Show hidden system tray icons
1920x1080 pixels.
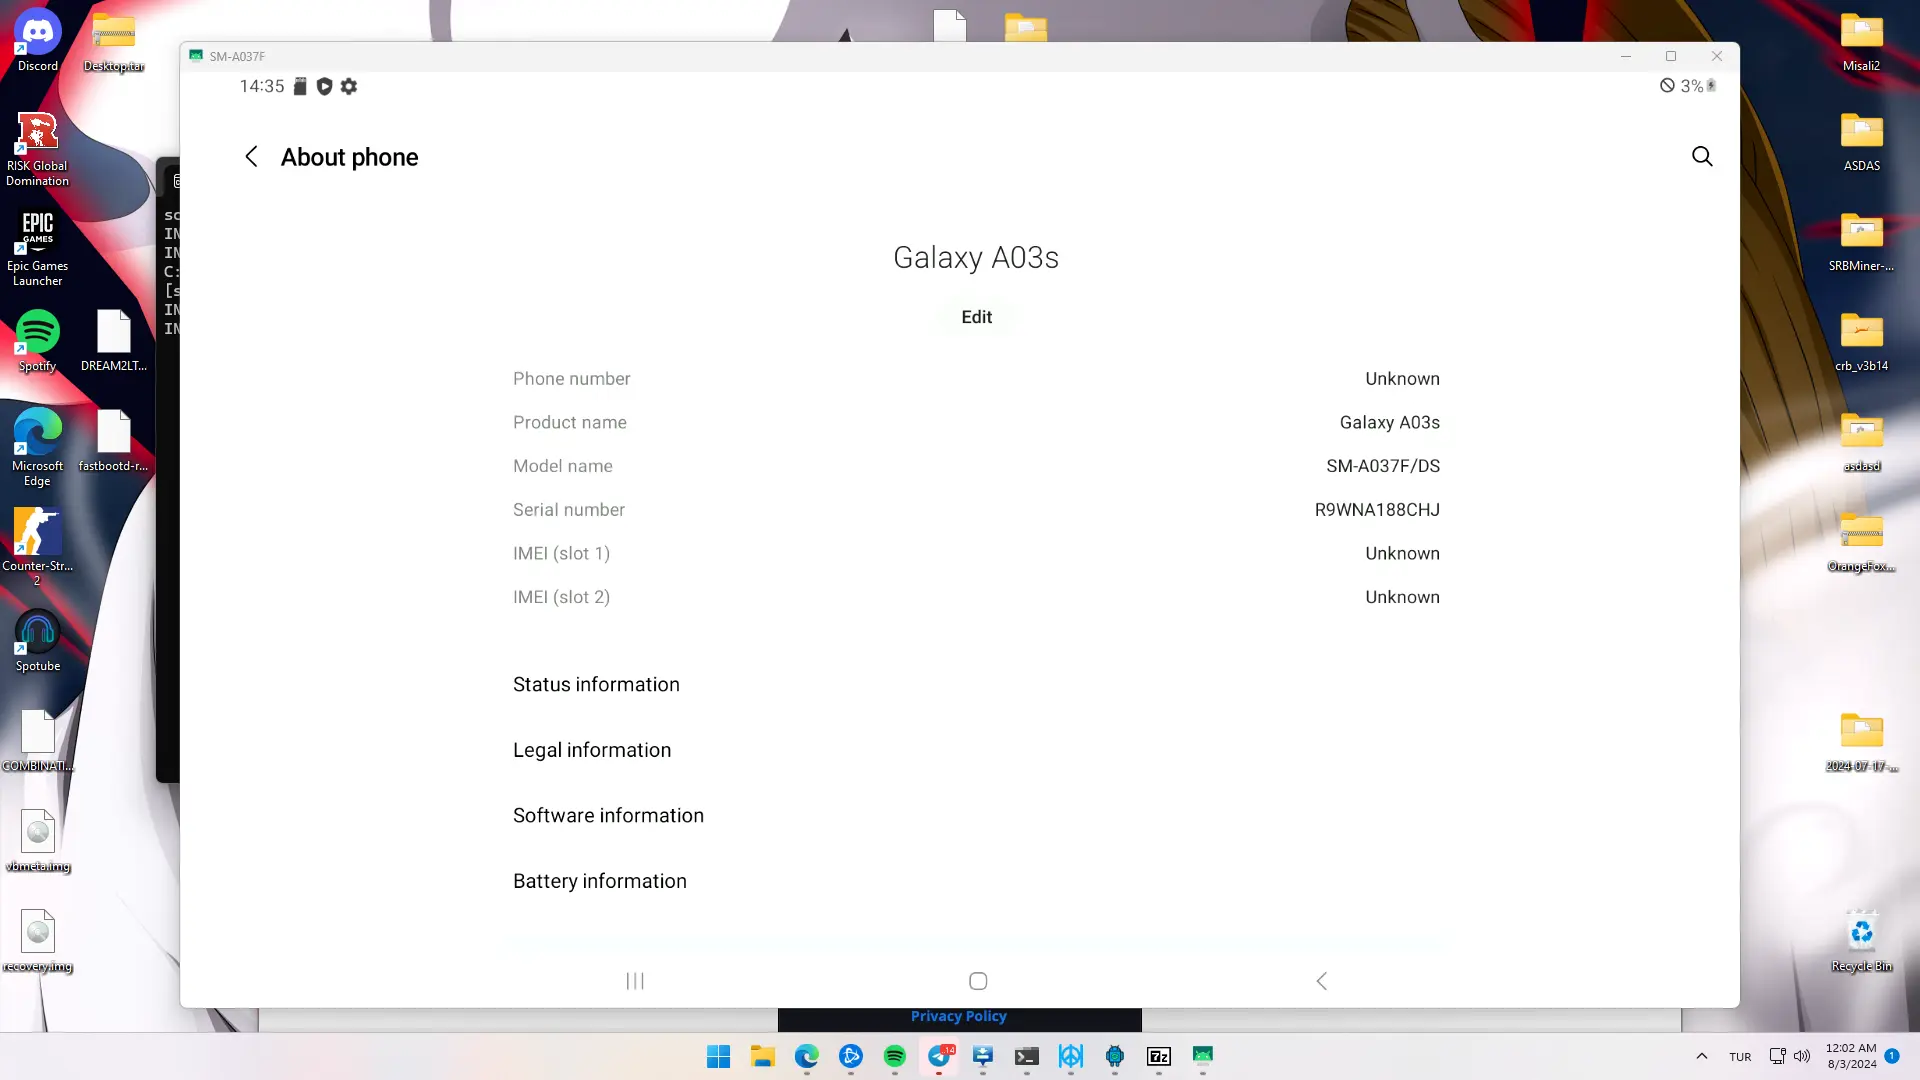pyautogui.click(x=1701, y=1056)
